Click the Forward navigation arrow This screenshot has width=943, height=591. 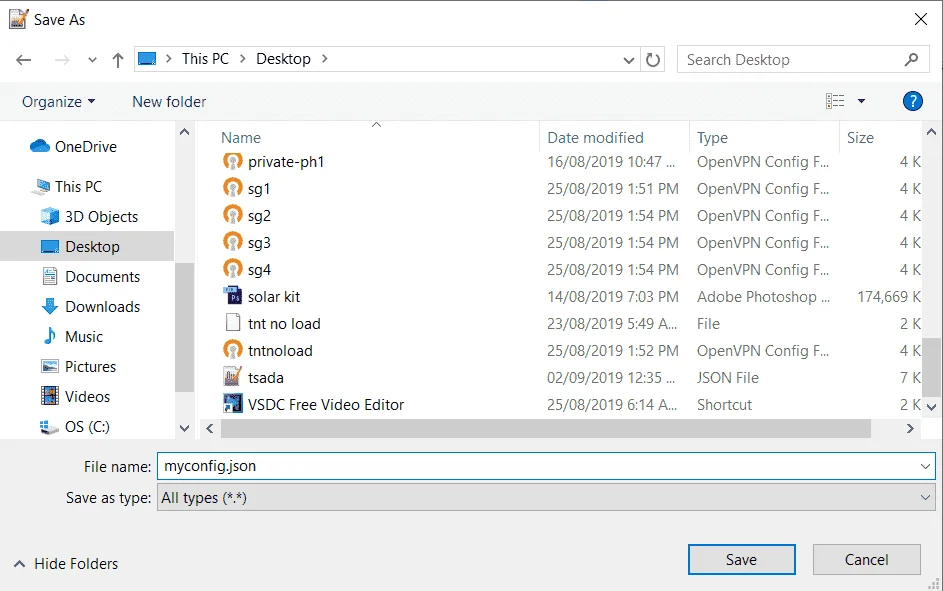pos(62,60)
